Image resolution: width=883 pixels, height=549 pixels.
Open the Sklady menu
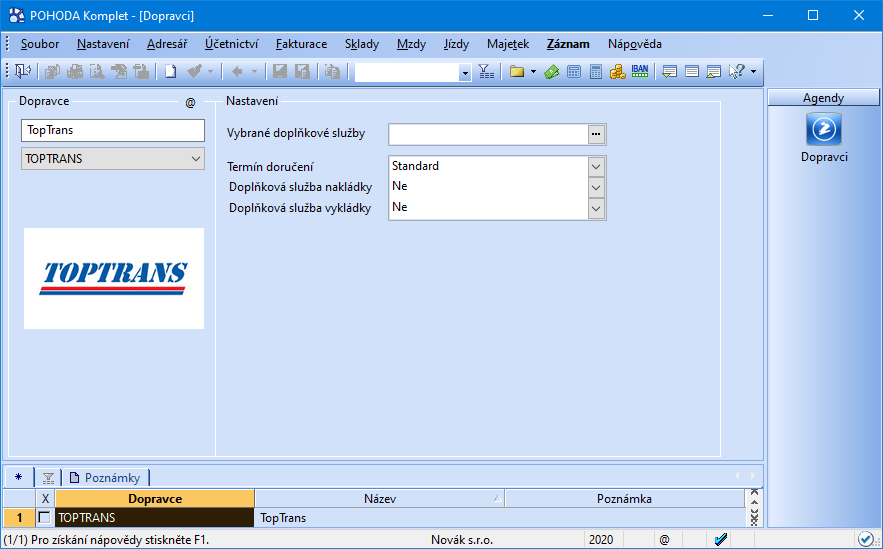362,44
